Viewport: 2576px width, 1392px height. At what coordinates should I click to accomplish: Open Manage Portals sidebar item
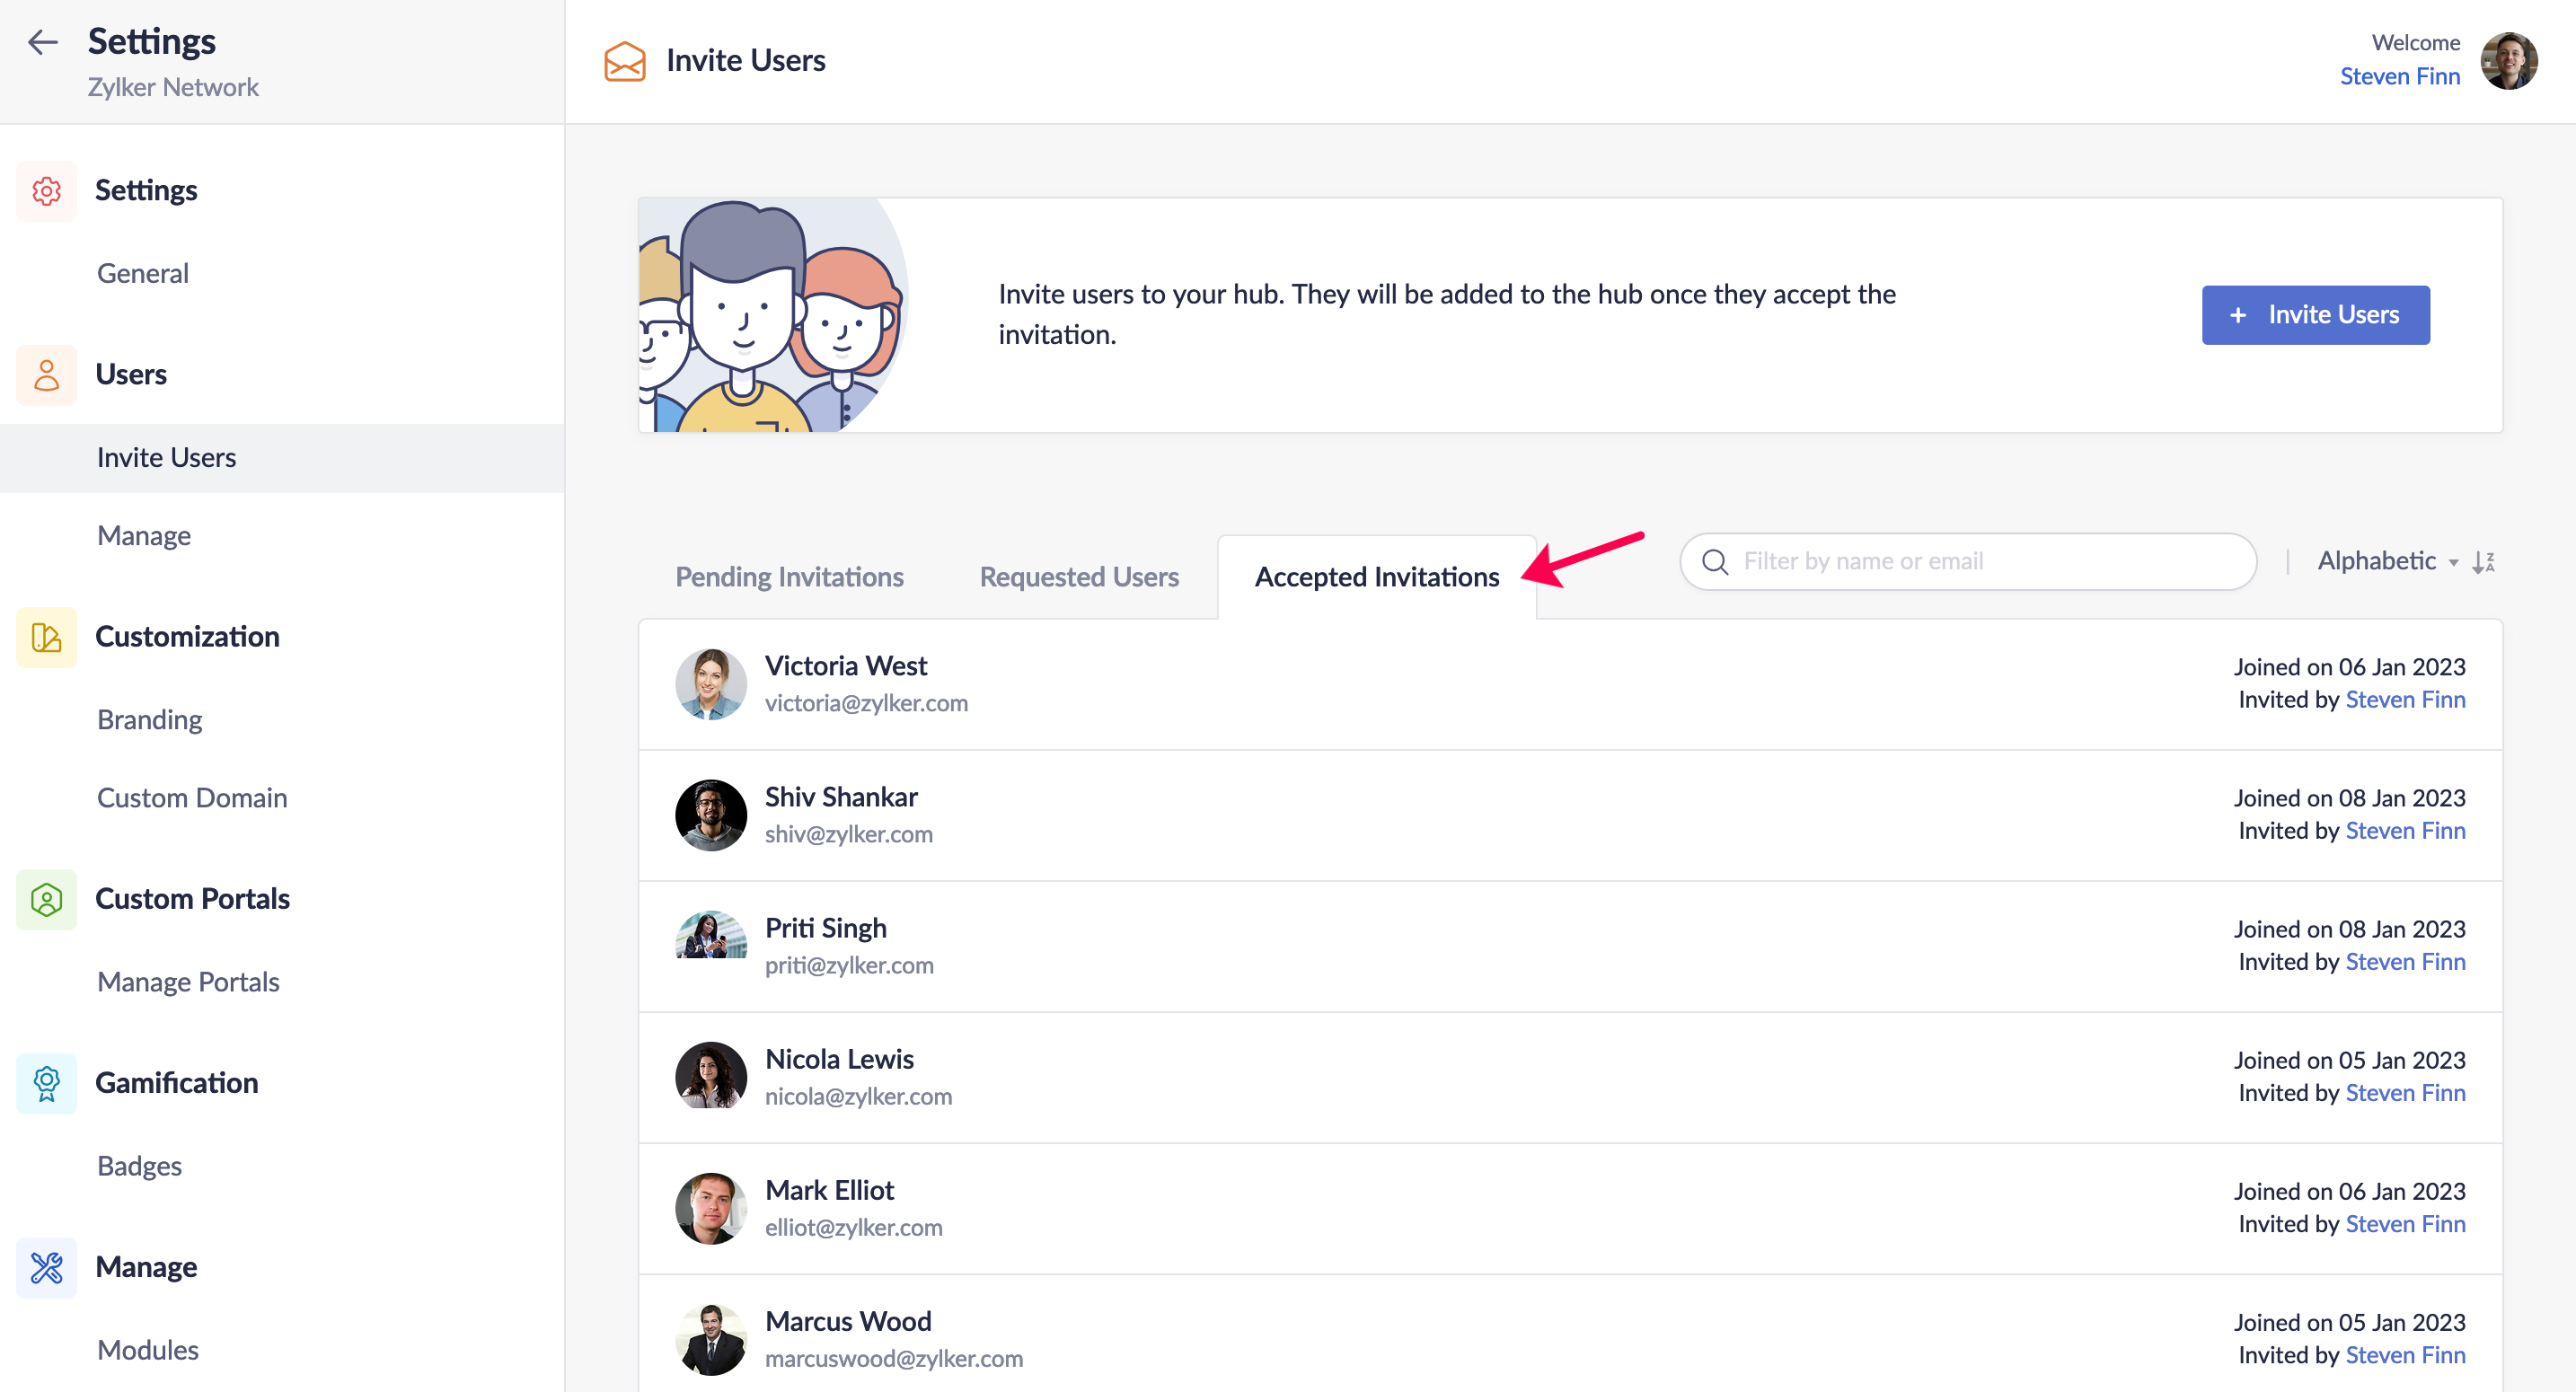click(188, 982)
